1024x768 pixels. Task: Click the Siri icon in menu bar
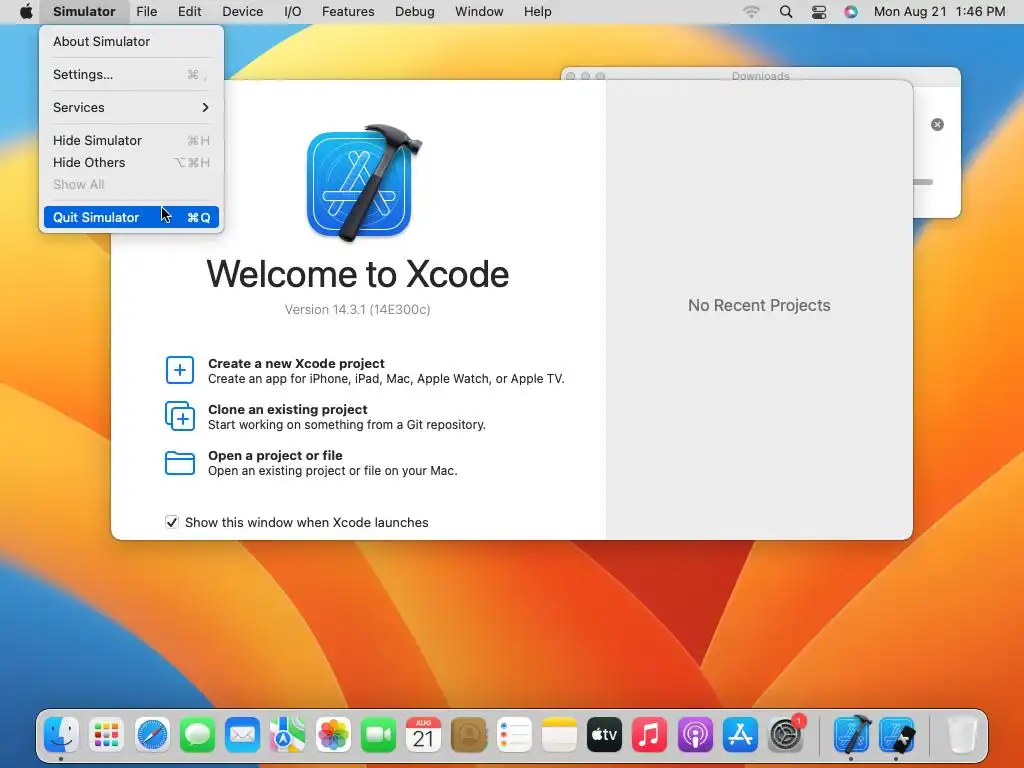(850, 11)
